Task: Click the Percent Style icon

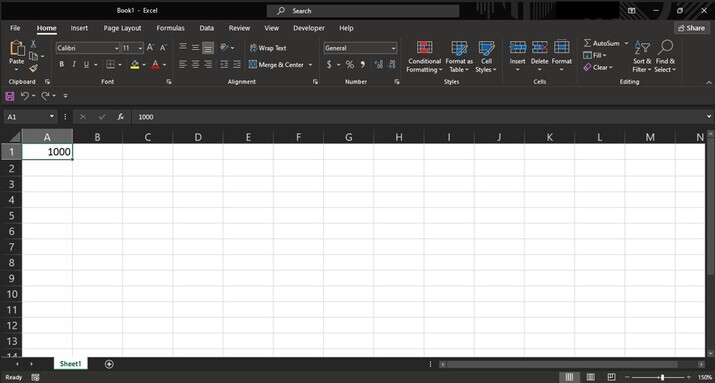Action: click(350, 65)
